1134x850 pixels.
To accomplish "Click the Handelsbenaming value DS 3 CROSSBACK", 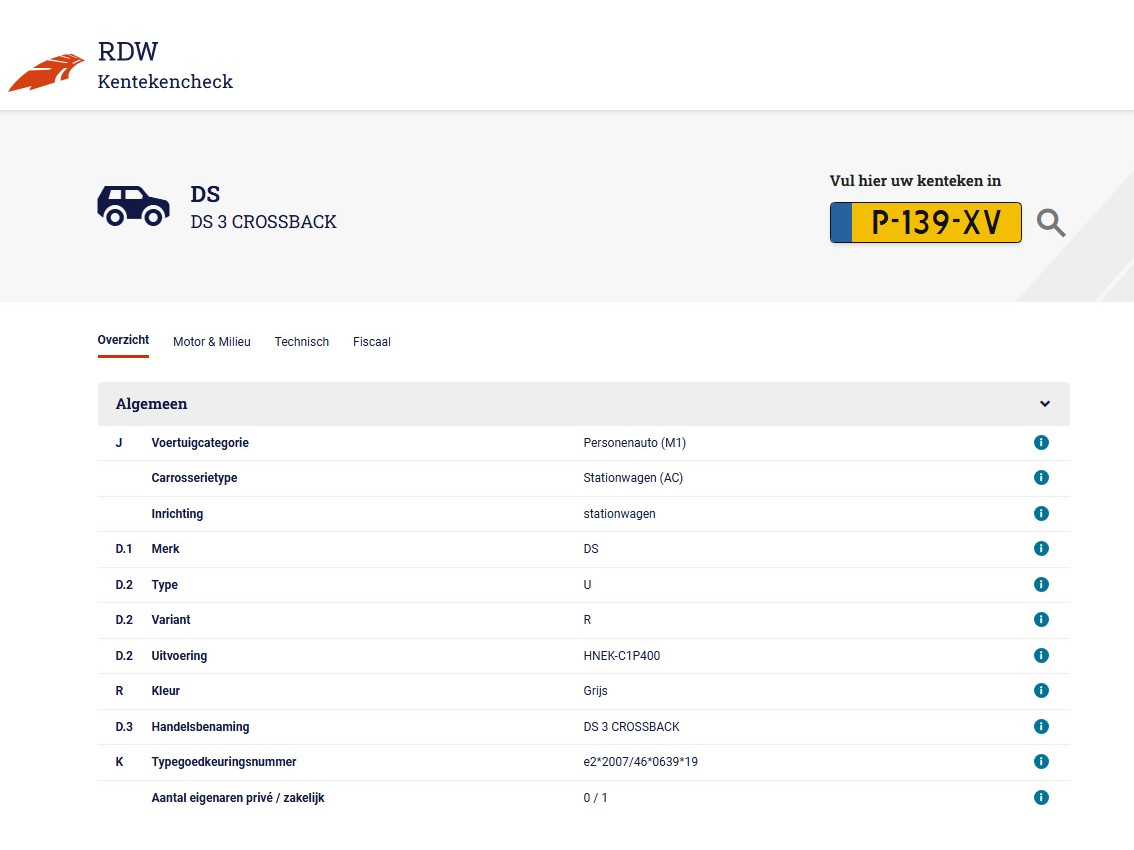I will click(631, 726).
